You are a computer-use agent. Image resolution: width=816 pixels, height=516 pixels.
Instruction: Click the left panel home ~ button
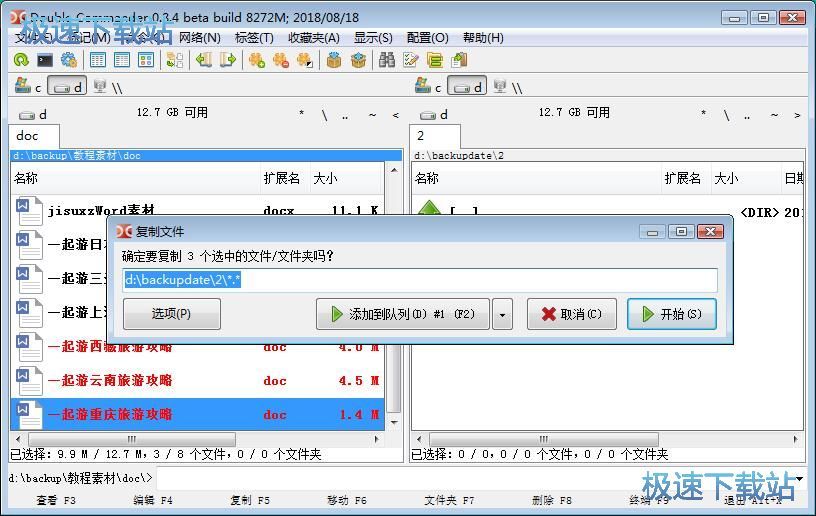point(372,115)
